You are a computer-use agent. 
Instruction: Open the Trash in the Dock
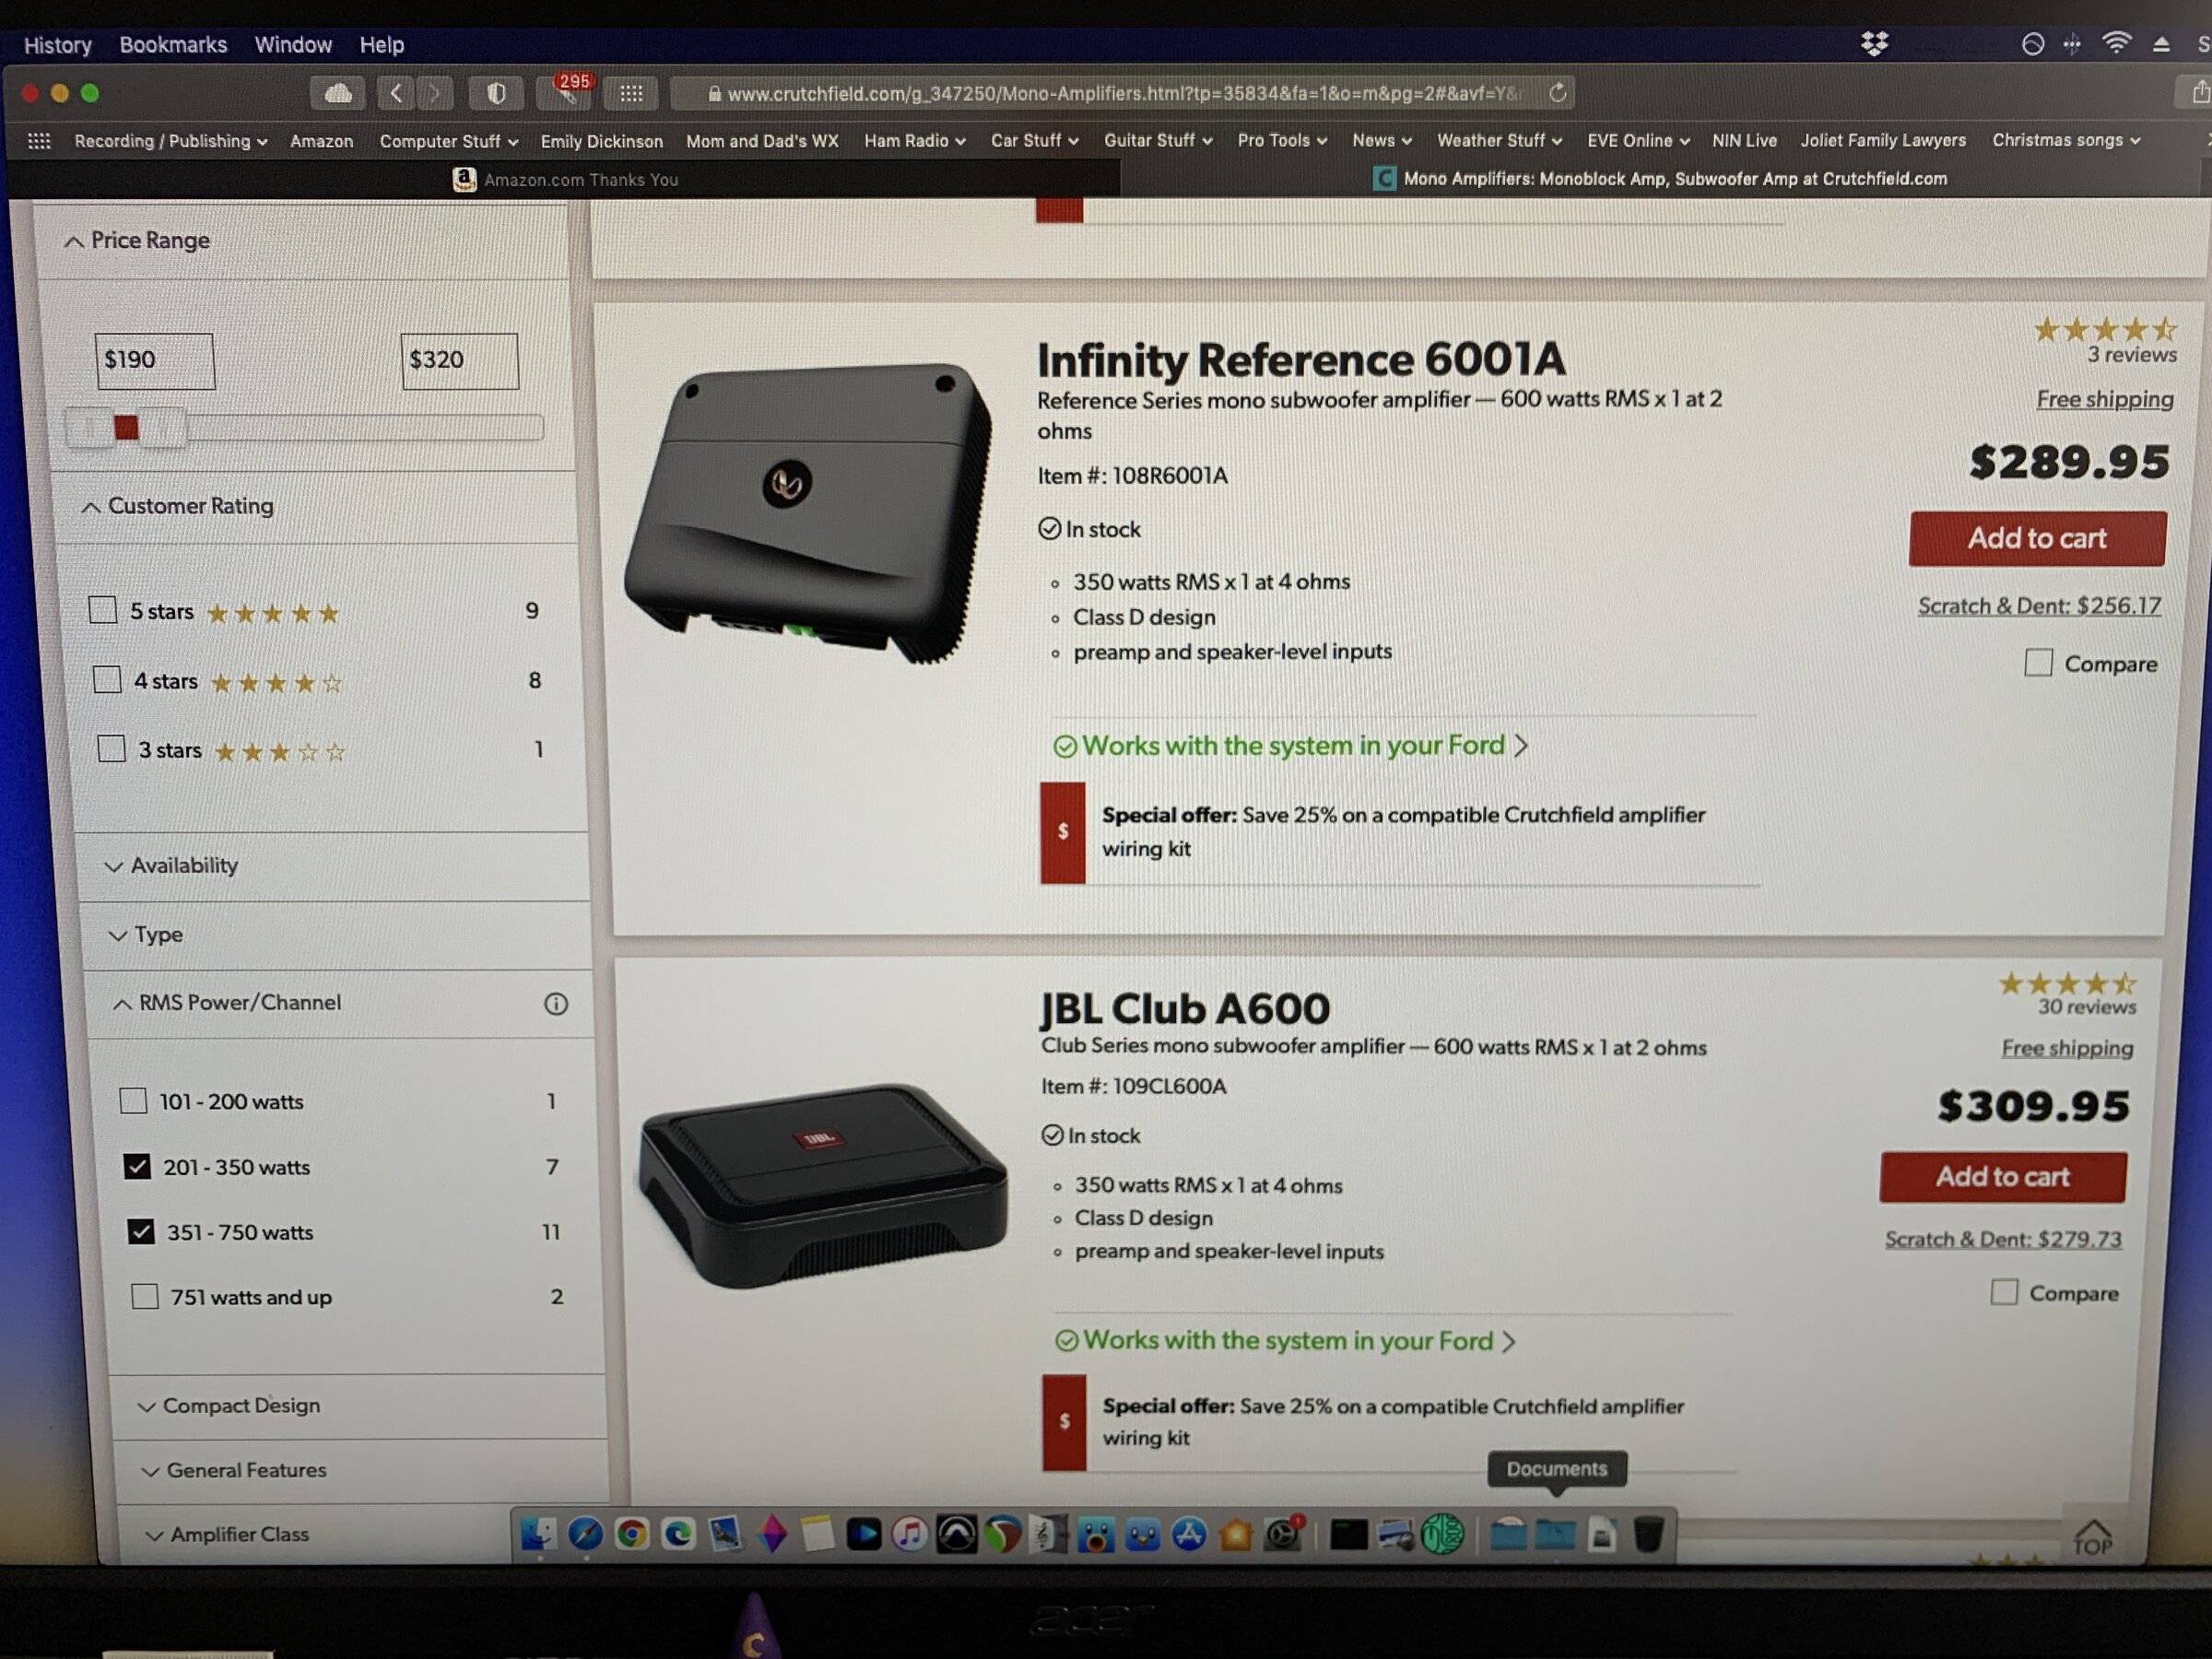click(1648, 1533)
